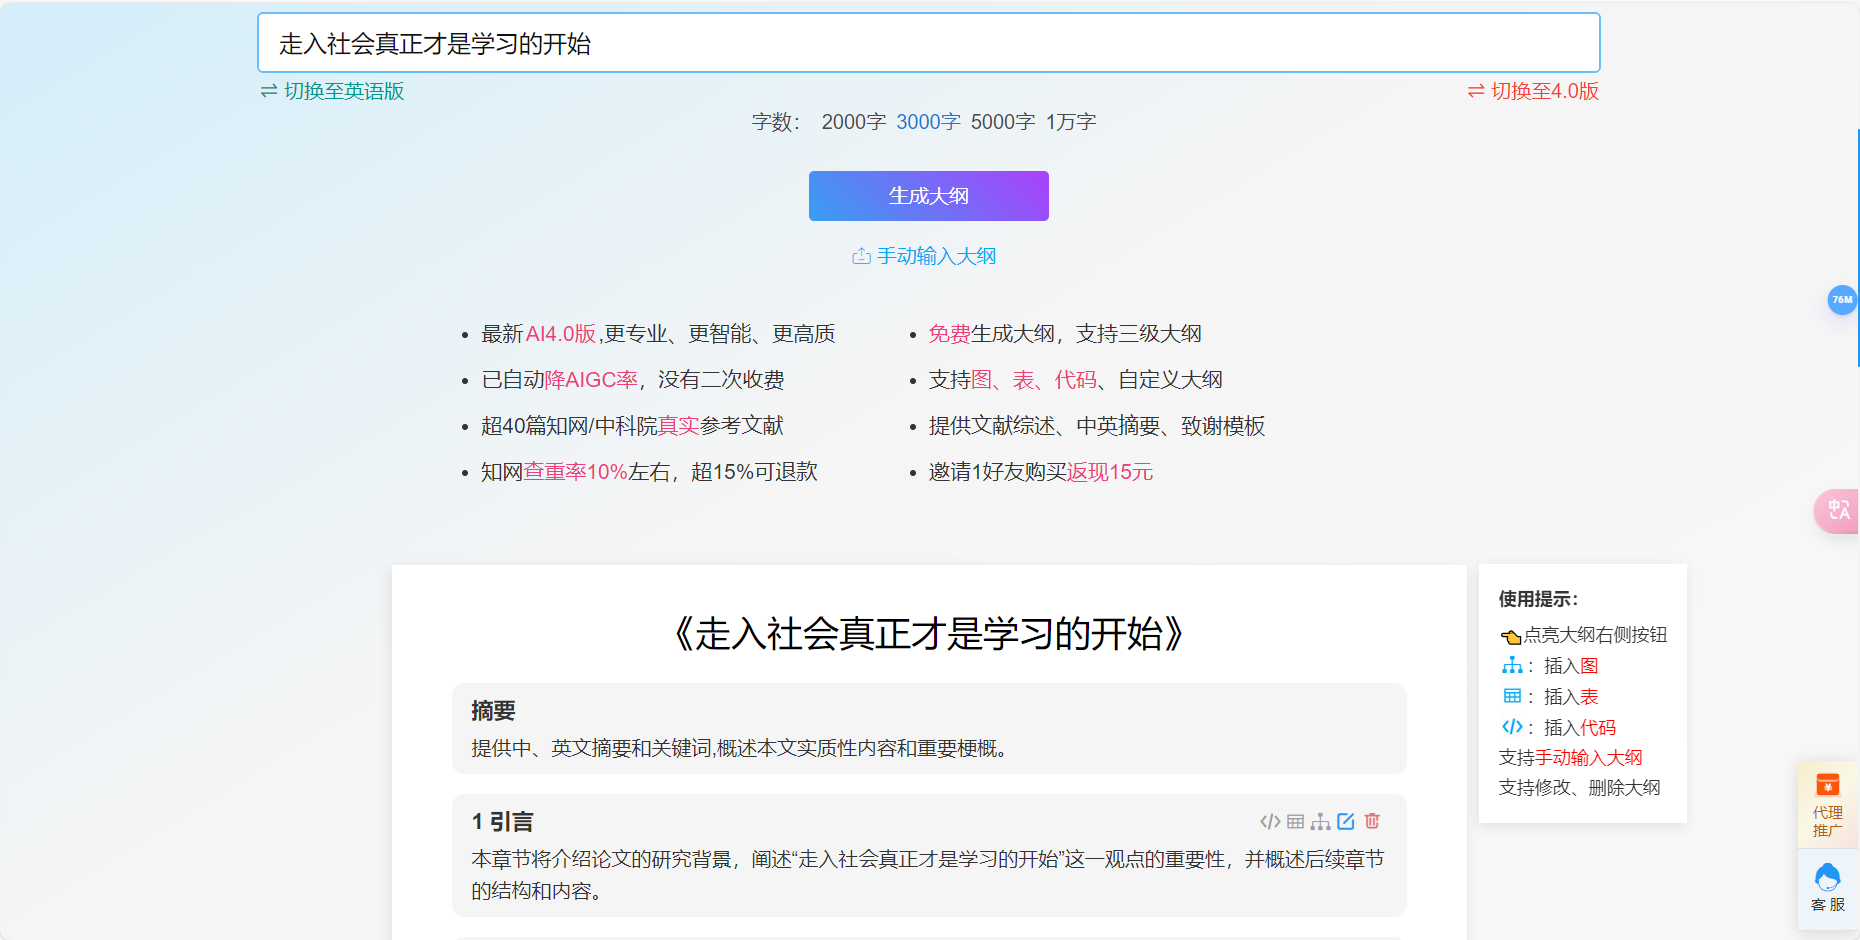1860x940 pixels.
Task: Click the upload icon beside 手动输入大纲
Action: coord(860,256)
